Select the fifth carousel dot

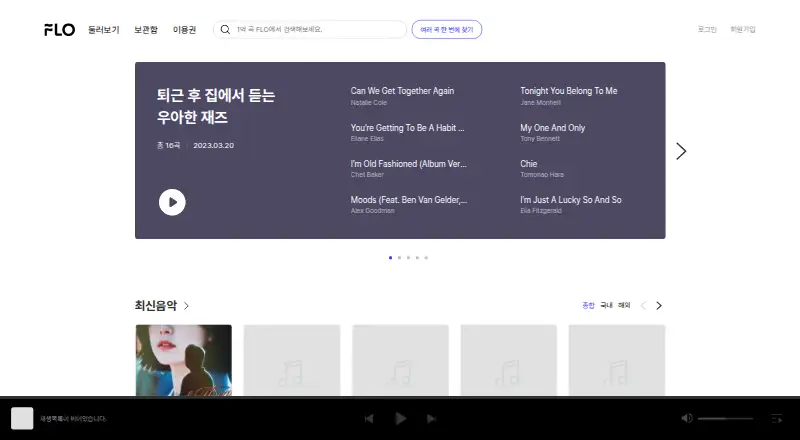coord(426,258)
